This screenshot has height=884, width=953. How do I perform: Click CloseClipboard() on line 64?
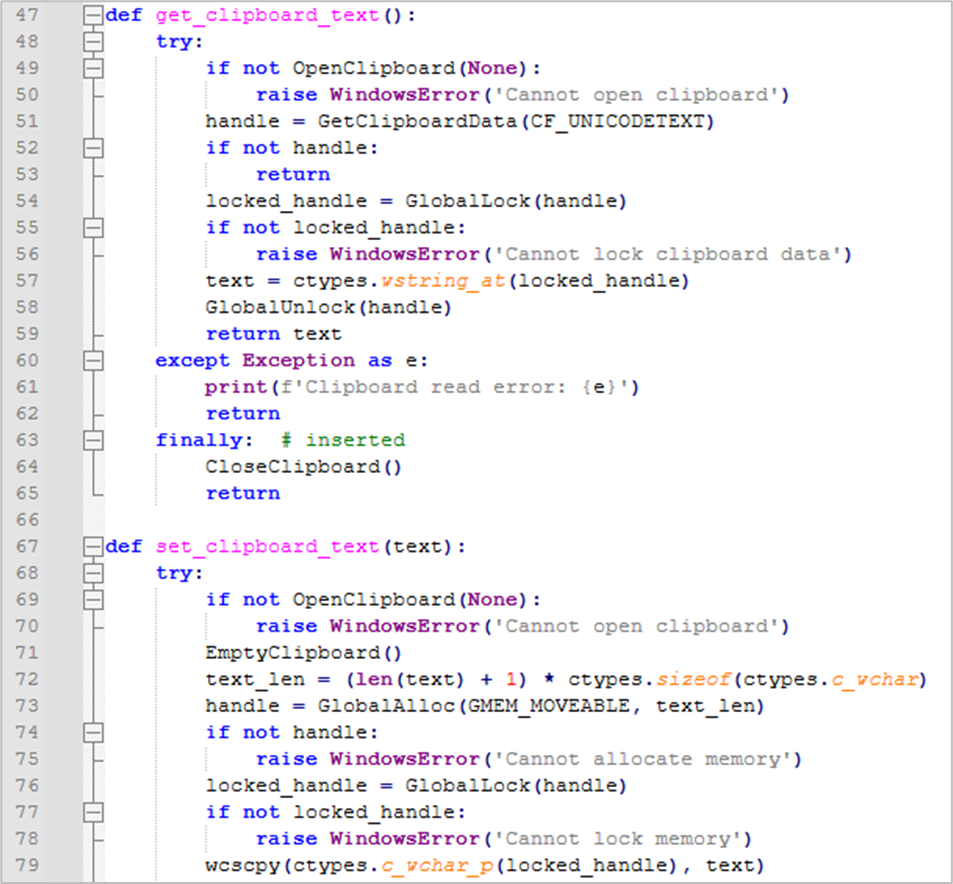point(304,467)
